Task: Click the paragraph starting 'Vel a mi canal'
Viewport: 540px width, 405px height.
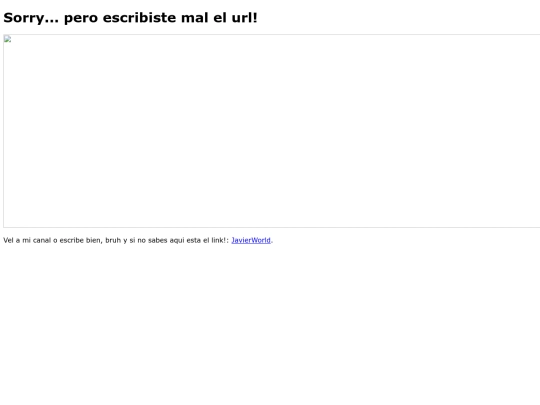Action: [x=138, y=240]
